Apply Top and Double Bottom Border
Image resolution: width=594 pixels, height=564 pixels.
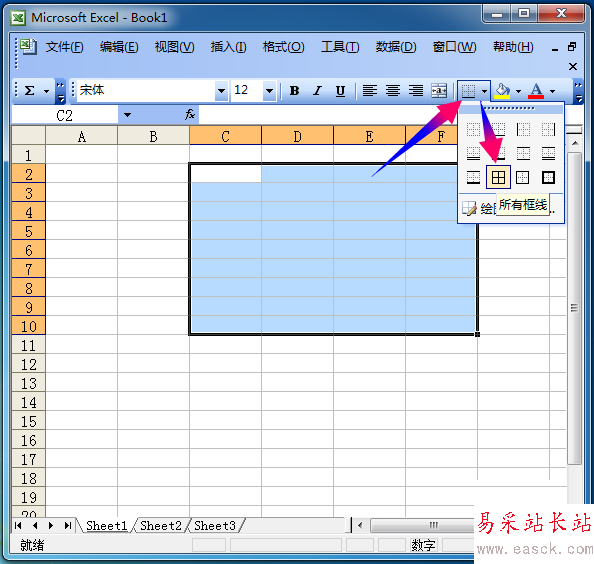click(x=548, y=153)
